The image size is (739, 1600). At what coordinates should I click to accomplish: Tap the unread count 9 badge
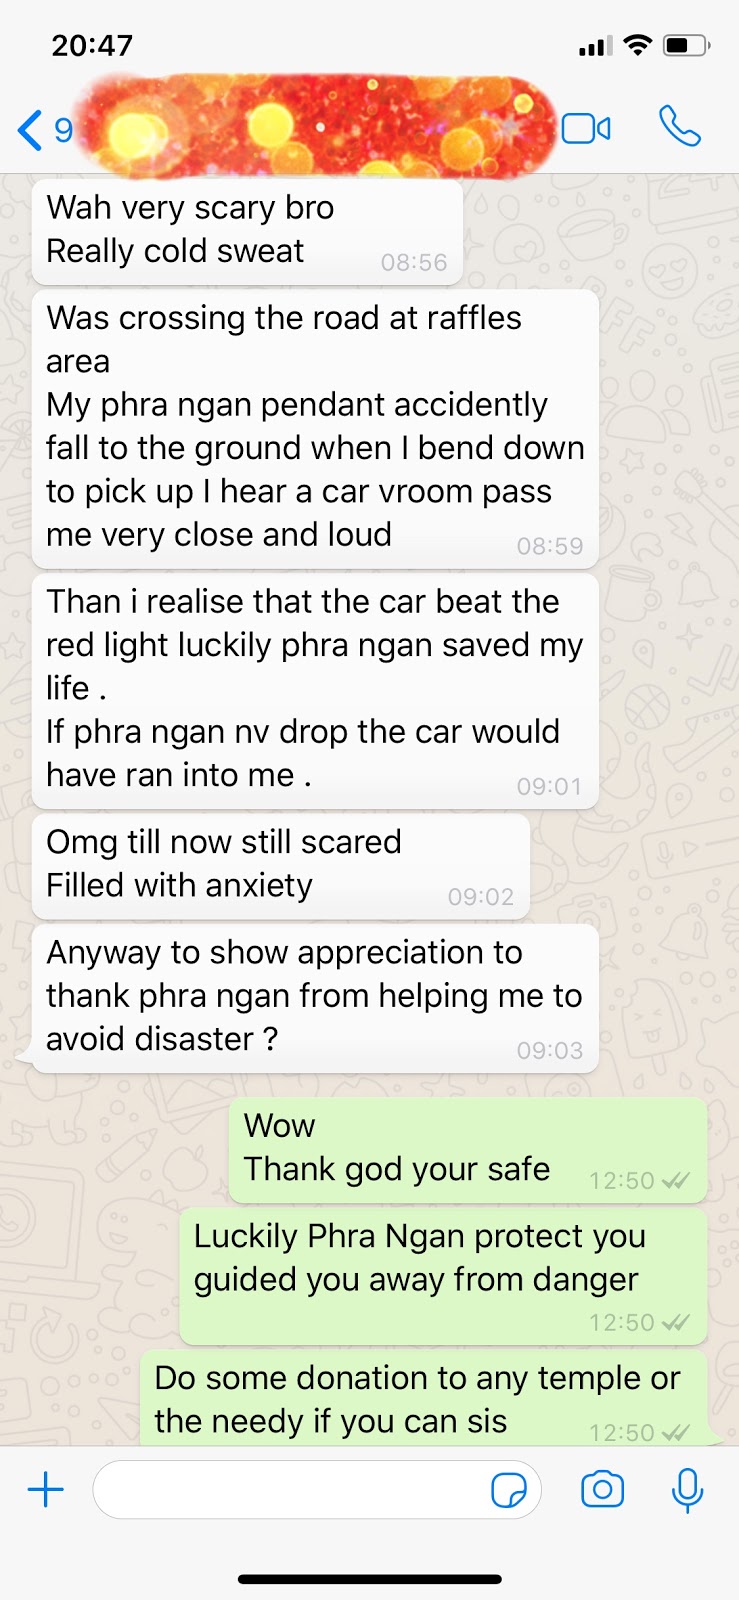point(63,130)
